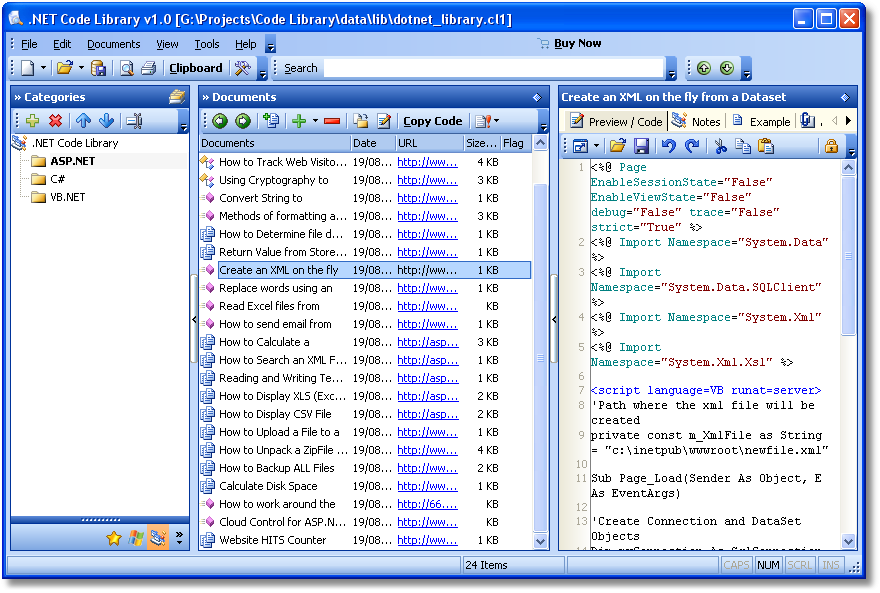
Task: Toggle the highlighted library icon in Categories footer
Action: pyautogui.click(x=158, y=539)
